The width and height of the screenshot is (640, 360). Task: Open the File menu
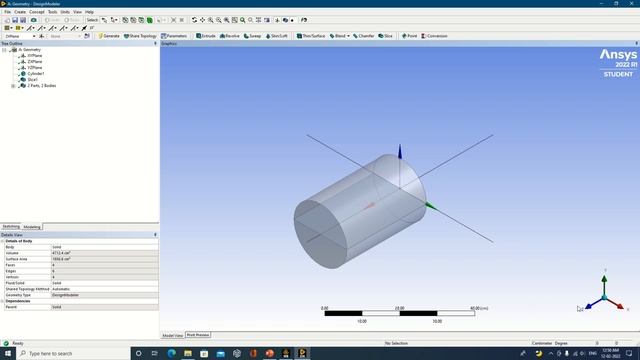click(x=7, y=12)
